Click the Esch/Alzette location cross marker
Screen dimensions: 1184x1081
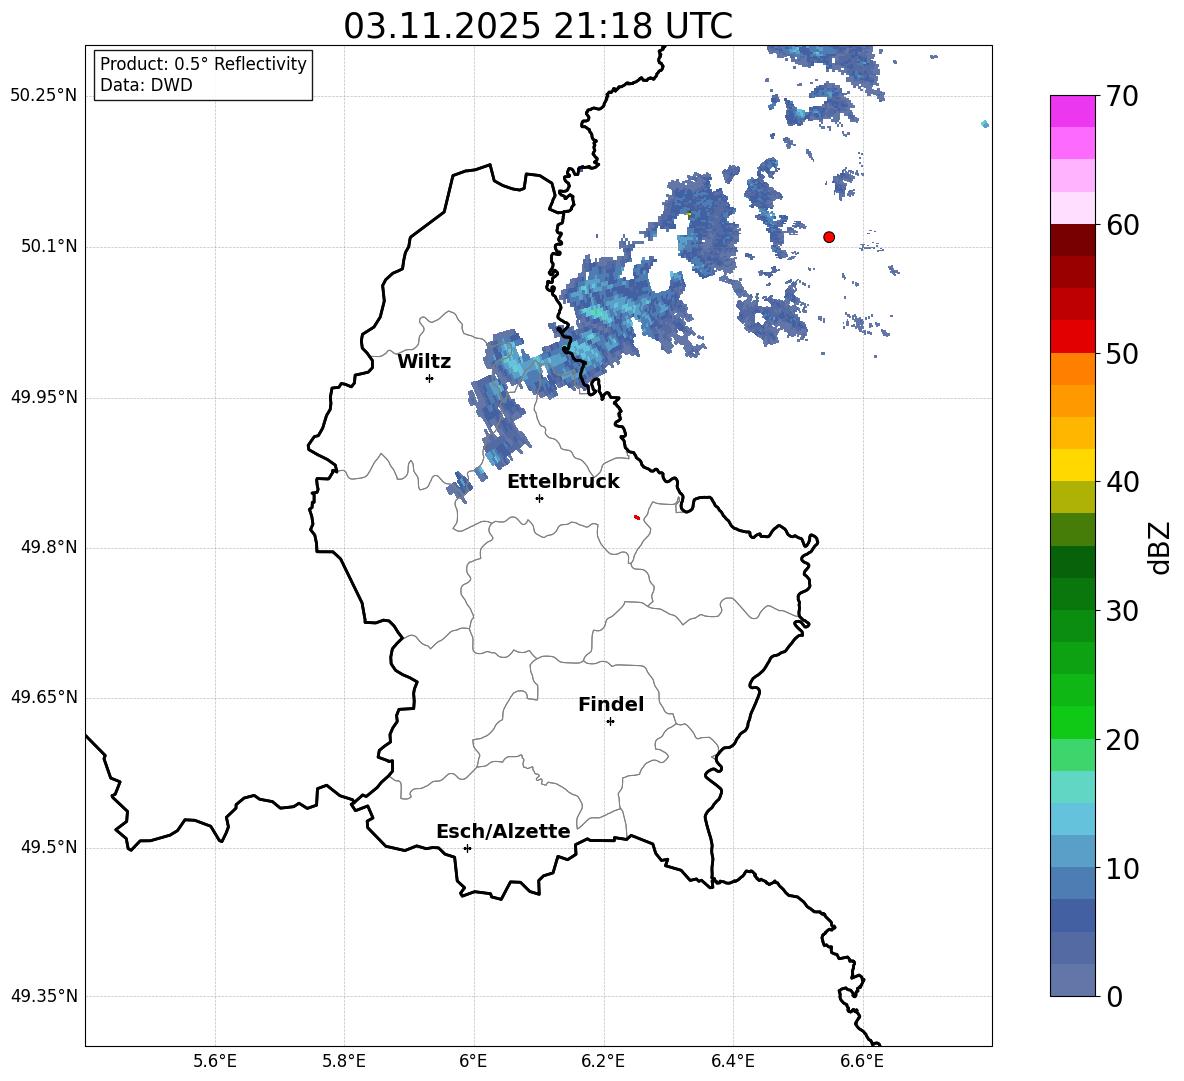tap(467, 848)
